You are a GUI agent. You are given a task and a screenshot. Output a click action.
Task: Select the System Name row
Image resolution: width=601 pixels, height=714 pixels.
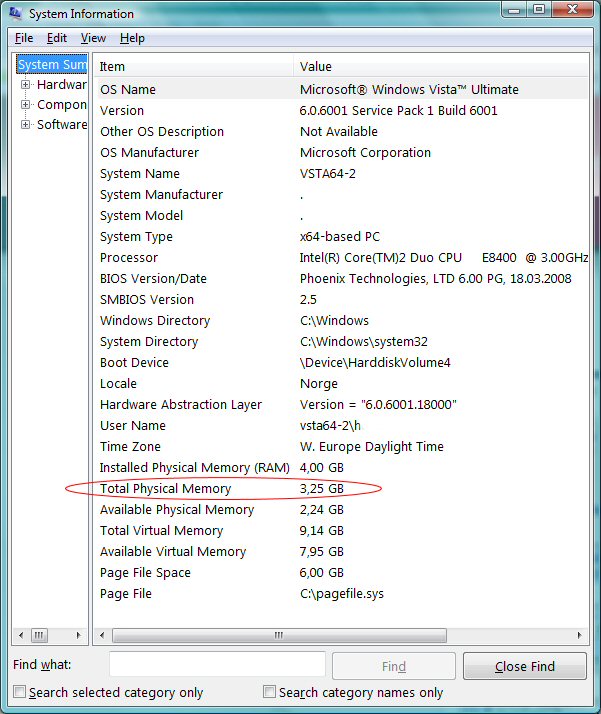point(342,173)
